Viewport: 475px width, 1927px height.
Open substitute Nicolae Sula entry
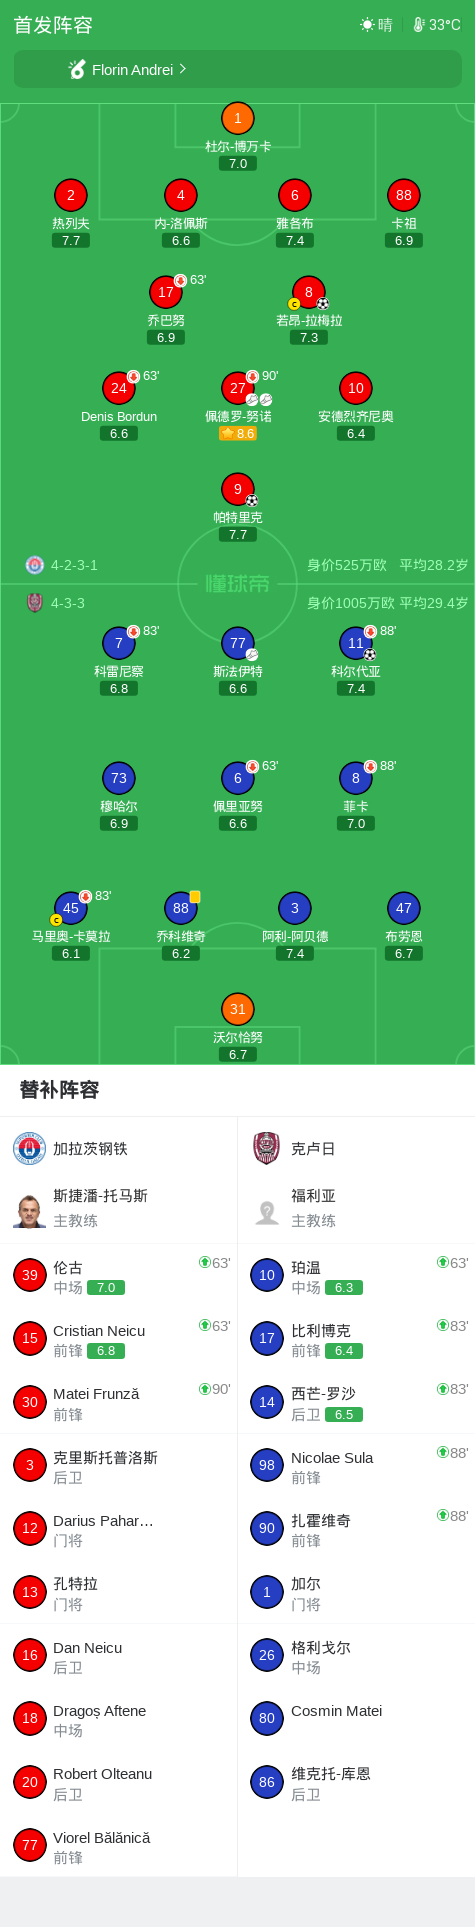click(356, 1466)
